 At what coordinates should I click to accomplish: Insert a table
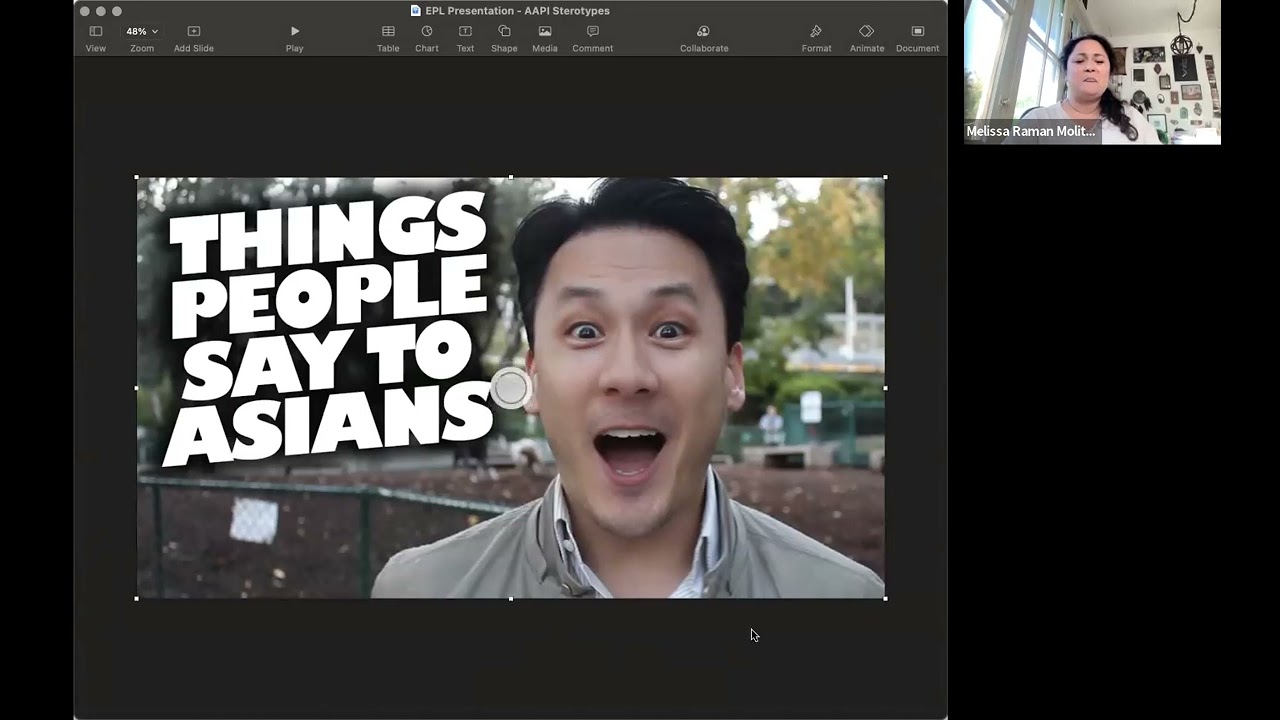click(x=388, y=38)
